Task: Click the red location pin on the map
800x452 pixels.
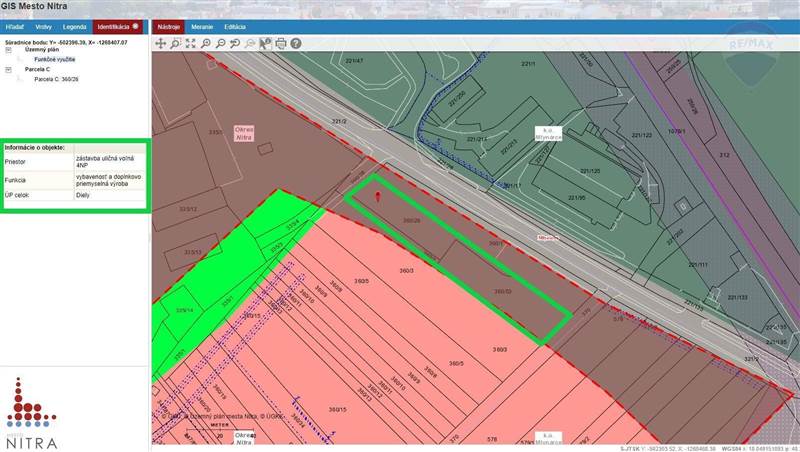Action: tap(378, 196)
